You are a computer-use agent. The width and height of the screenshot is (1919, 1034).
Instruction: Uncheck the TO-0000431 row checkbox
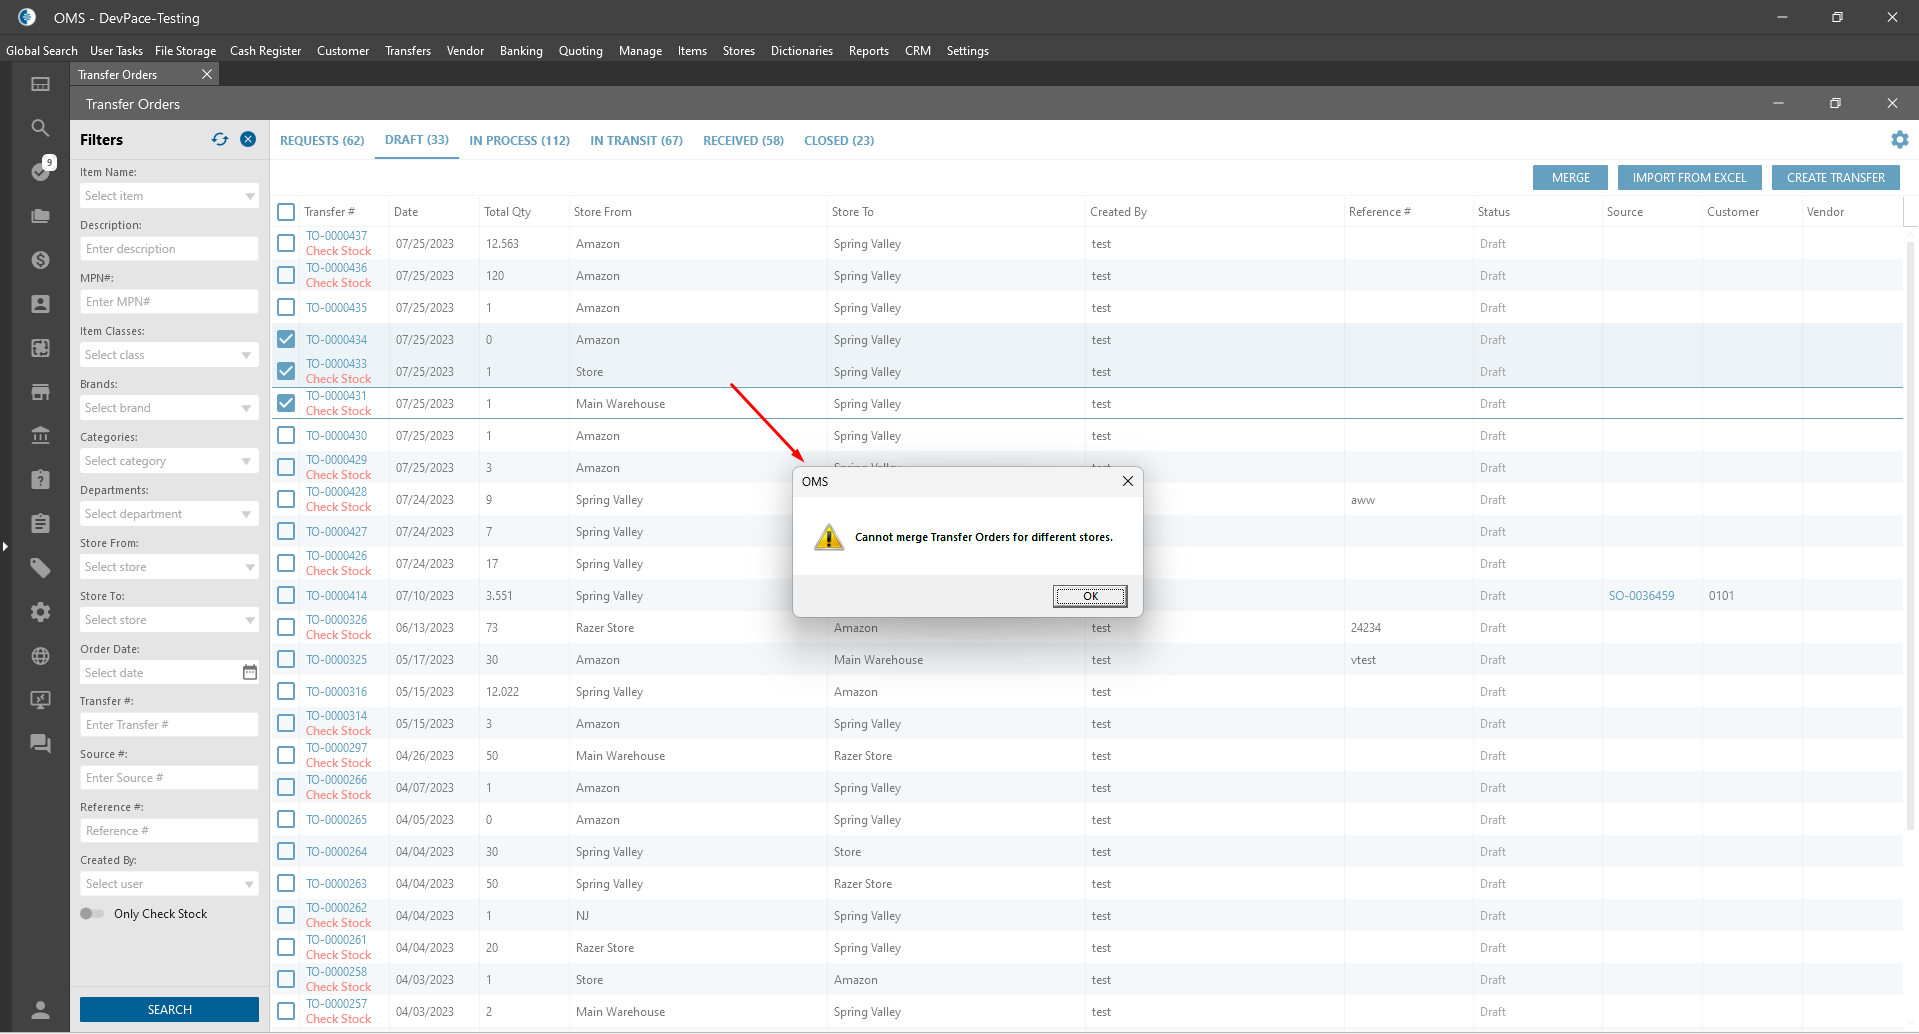(286, 403)
